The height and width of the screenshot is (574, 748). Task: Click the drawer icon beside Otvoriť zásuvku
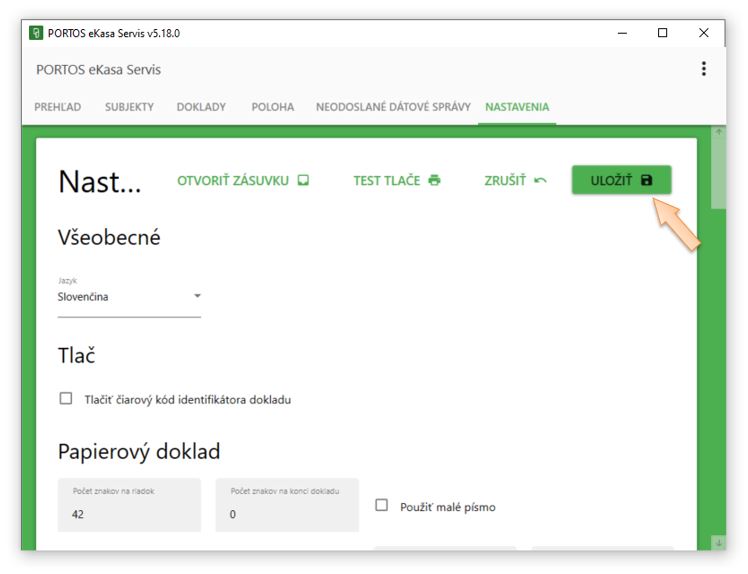click(303, 181)
